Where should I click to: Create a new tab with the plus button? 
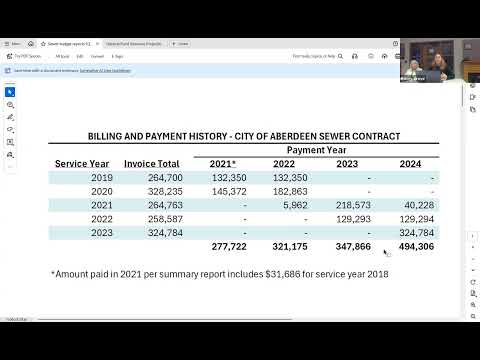point(180,44)
